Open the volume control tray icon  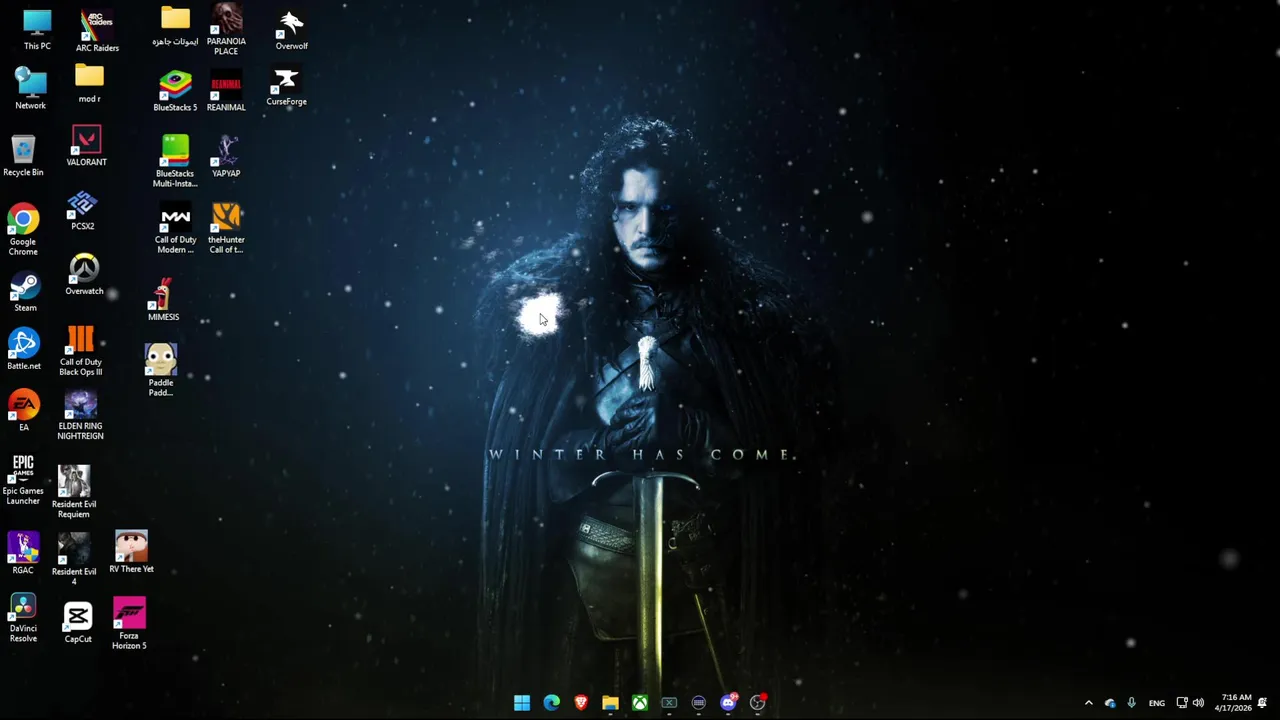click(x=1198, y=703)
